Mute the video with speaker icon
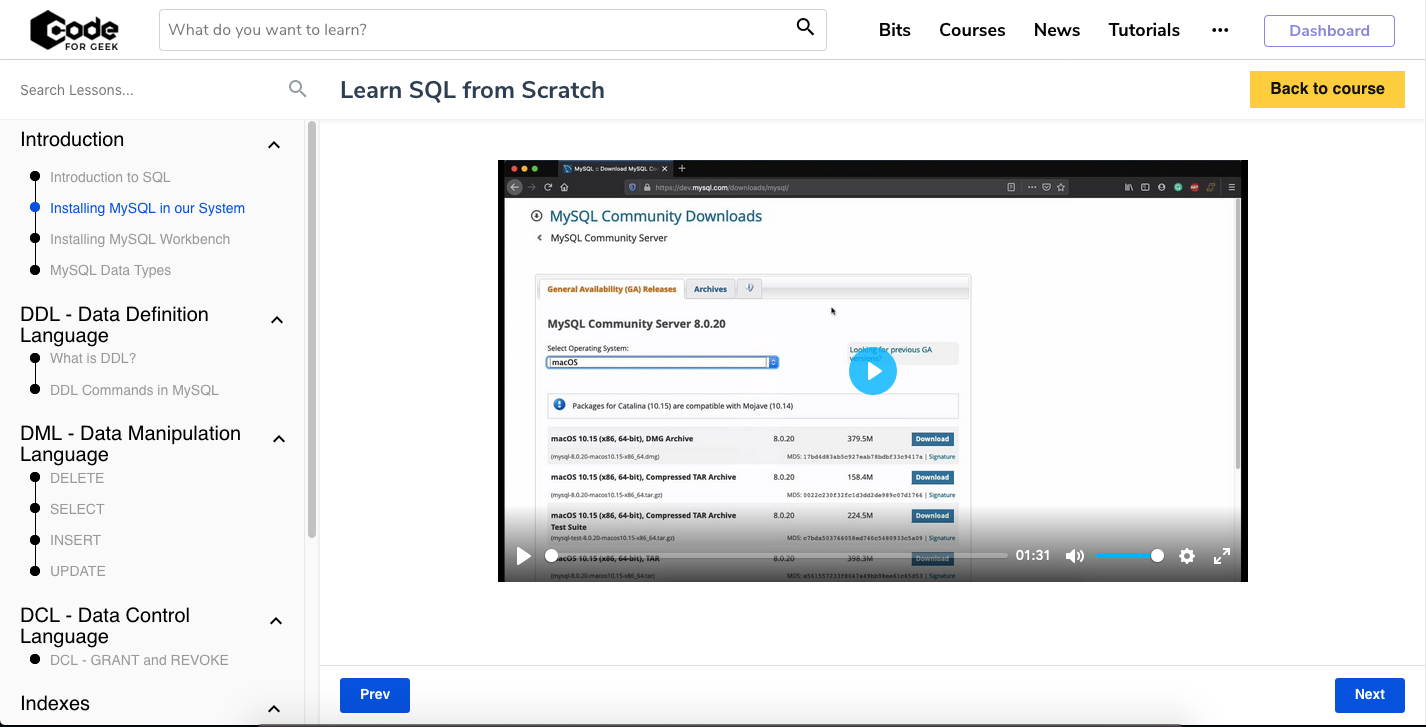1426x727 pixels. tap(1075, 556)
